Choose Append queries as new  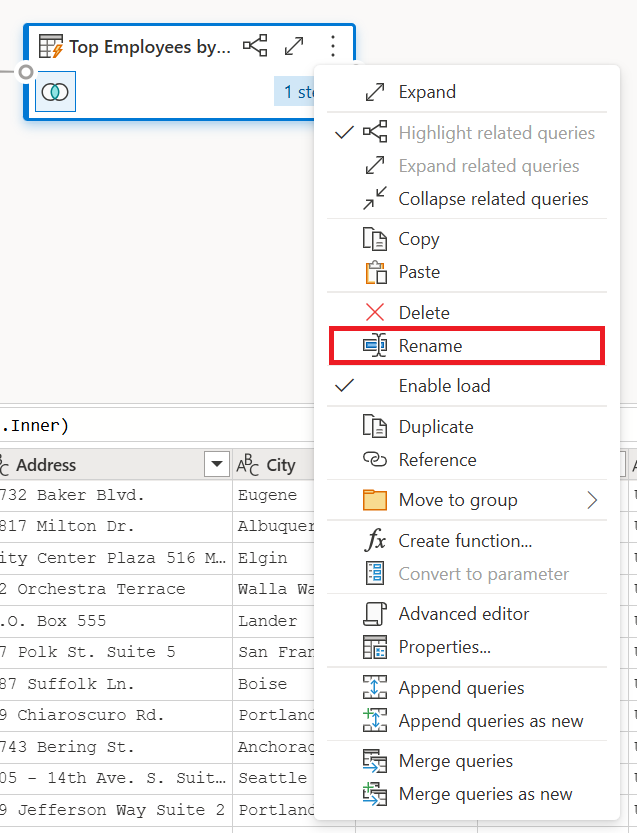coord(467,721)
